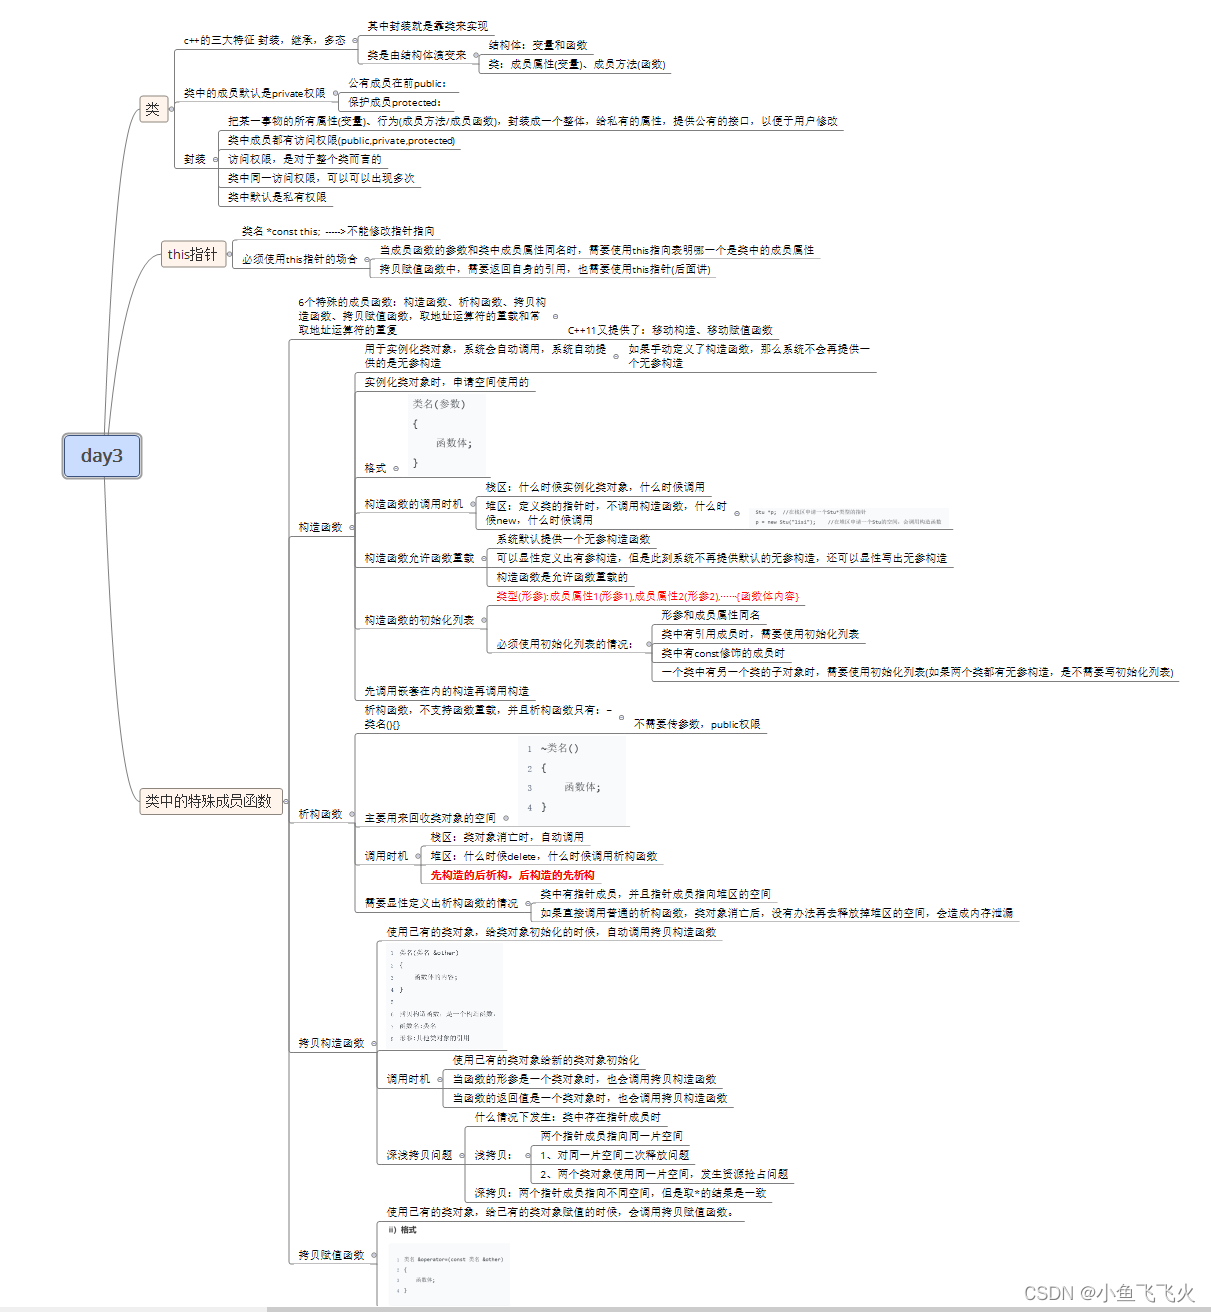Screen dimensions: 1211x1312
Task: Select the 格式 node under 构造函数
Action: [374, 467]
